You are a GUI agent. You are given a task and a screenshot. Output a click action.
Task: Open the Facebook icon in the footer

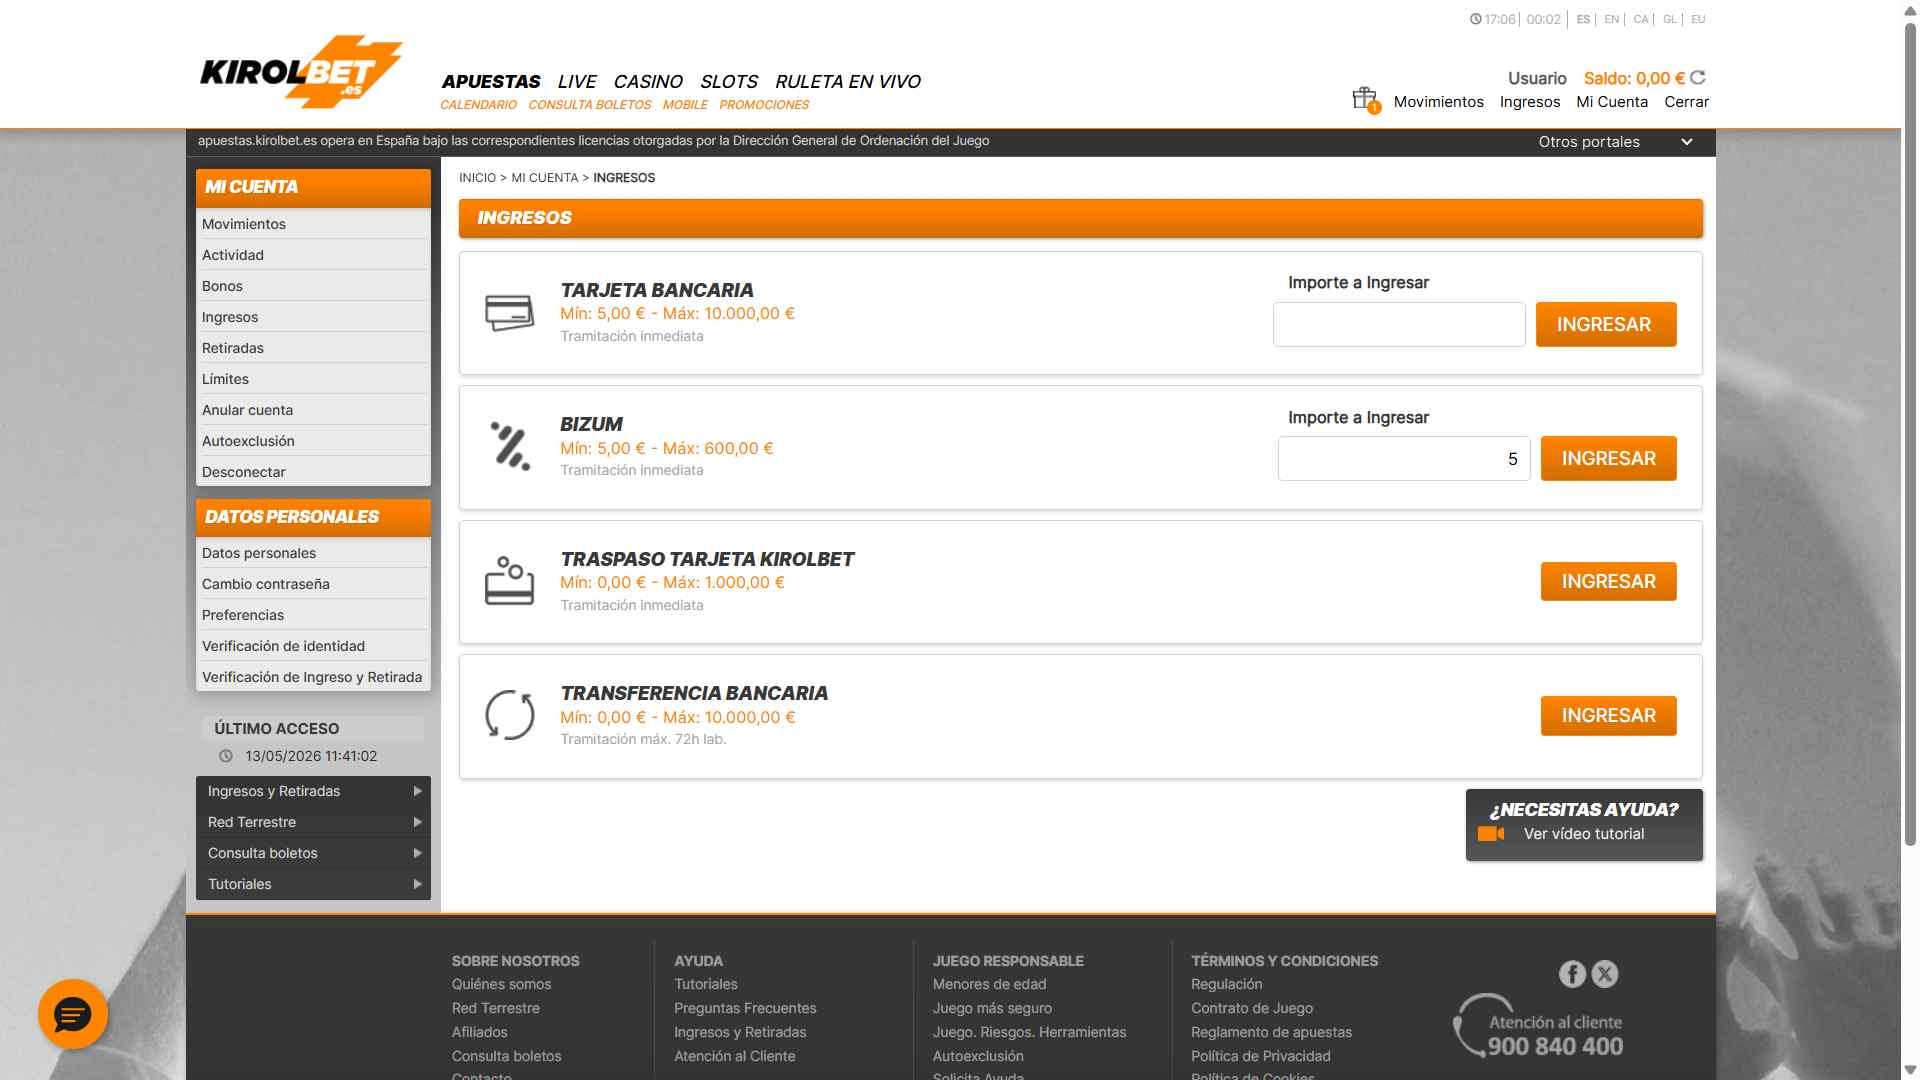[x=1572, y=974]
